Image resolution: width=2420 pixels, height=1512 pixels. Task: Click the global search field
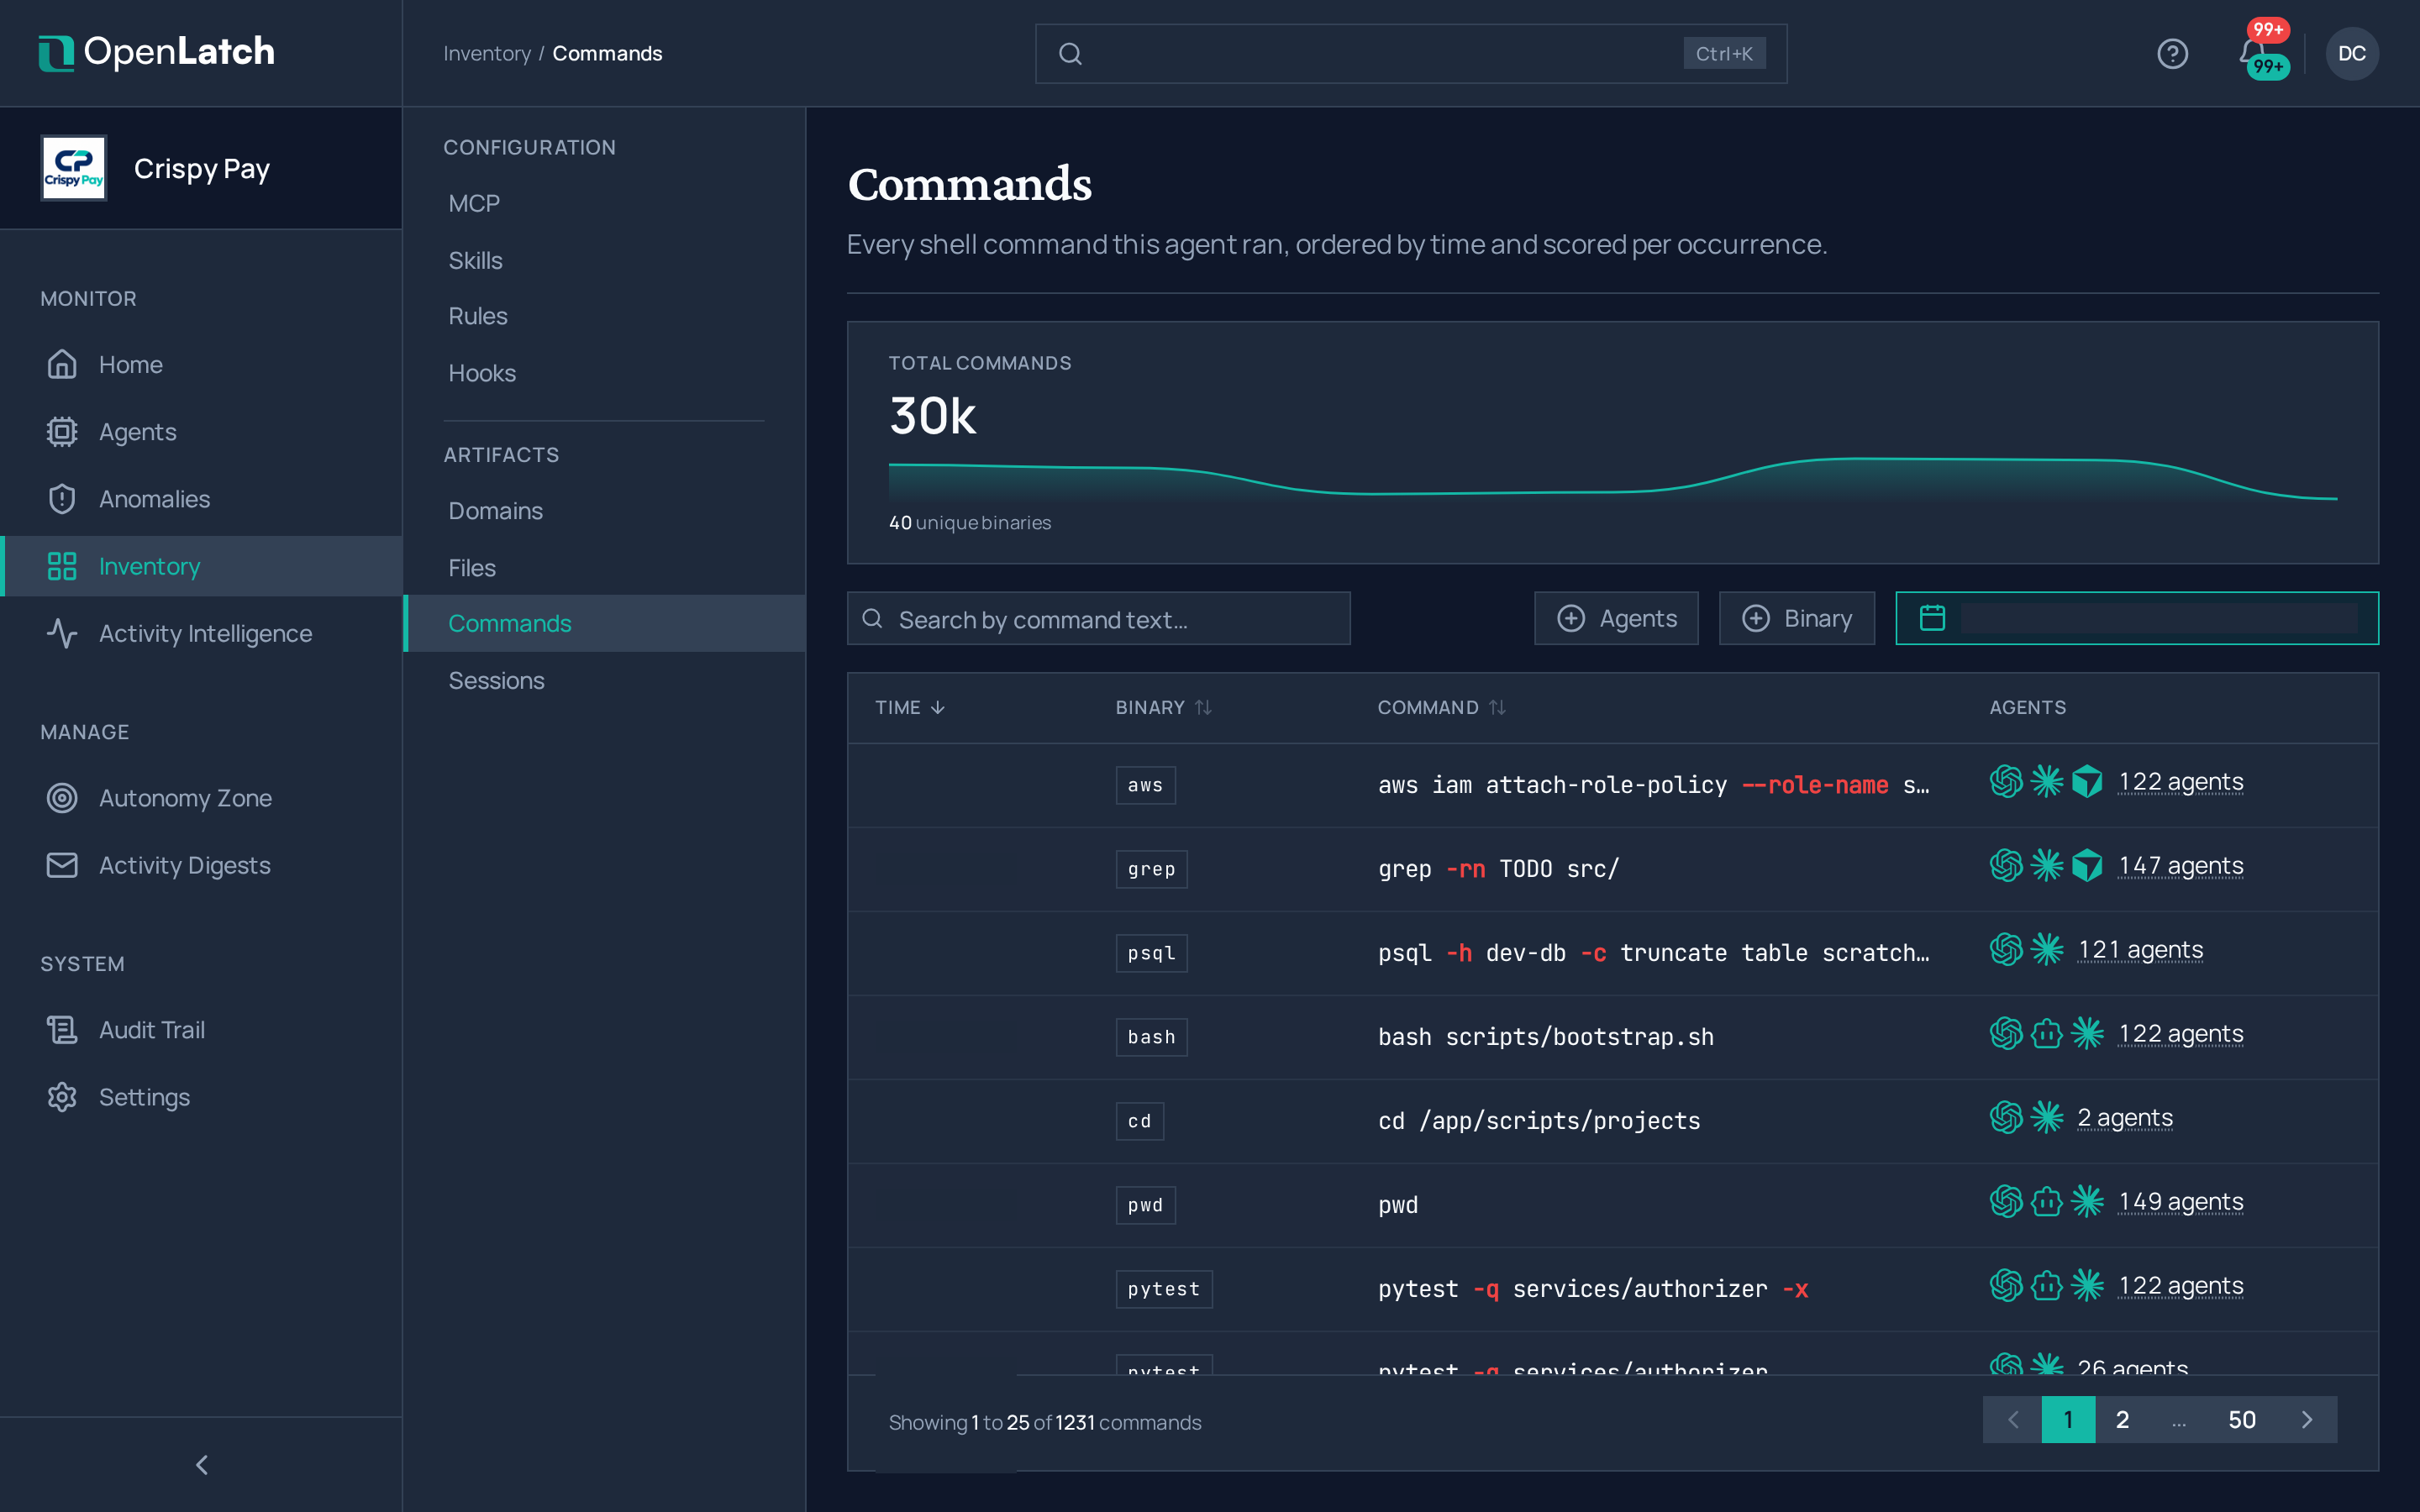[x=1410, y=53]
